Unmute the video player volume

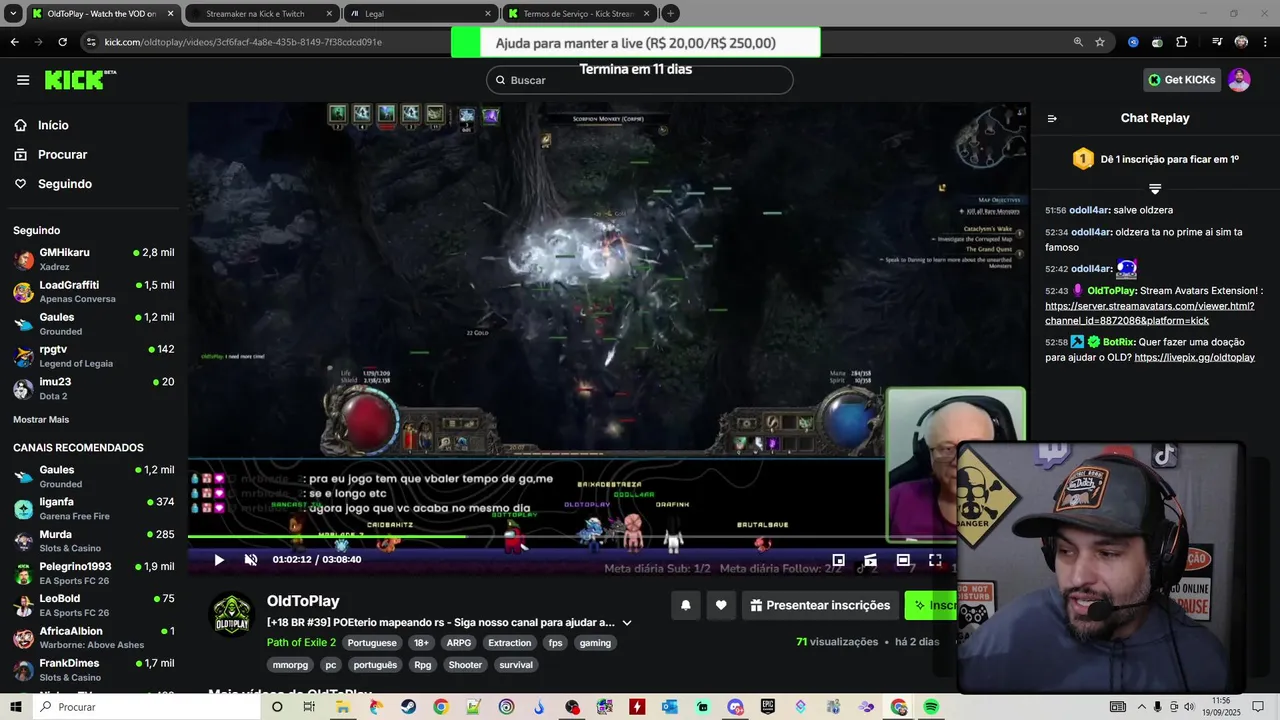point(251,560)
